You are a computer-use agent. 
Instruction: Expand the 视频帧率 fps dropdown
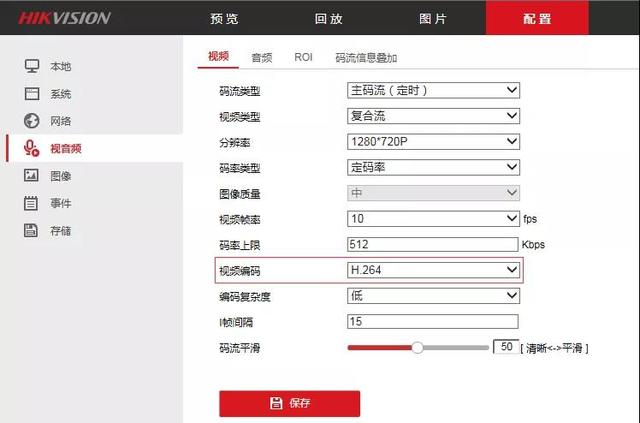tap(433, 218)
